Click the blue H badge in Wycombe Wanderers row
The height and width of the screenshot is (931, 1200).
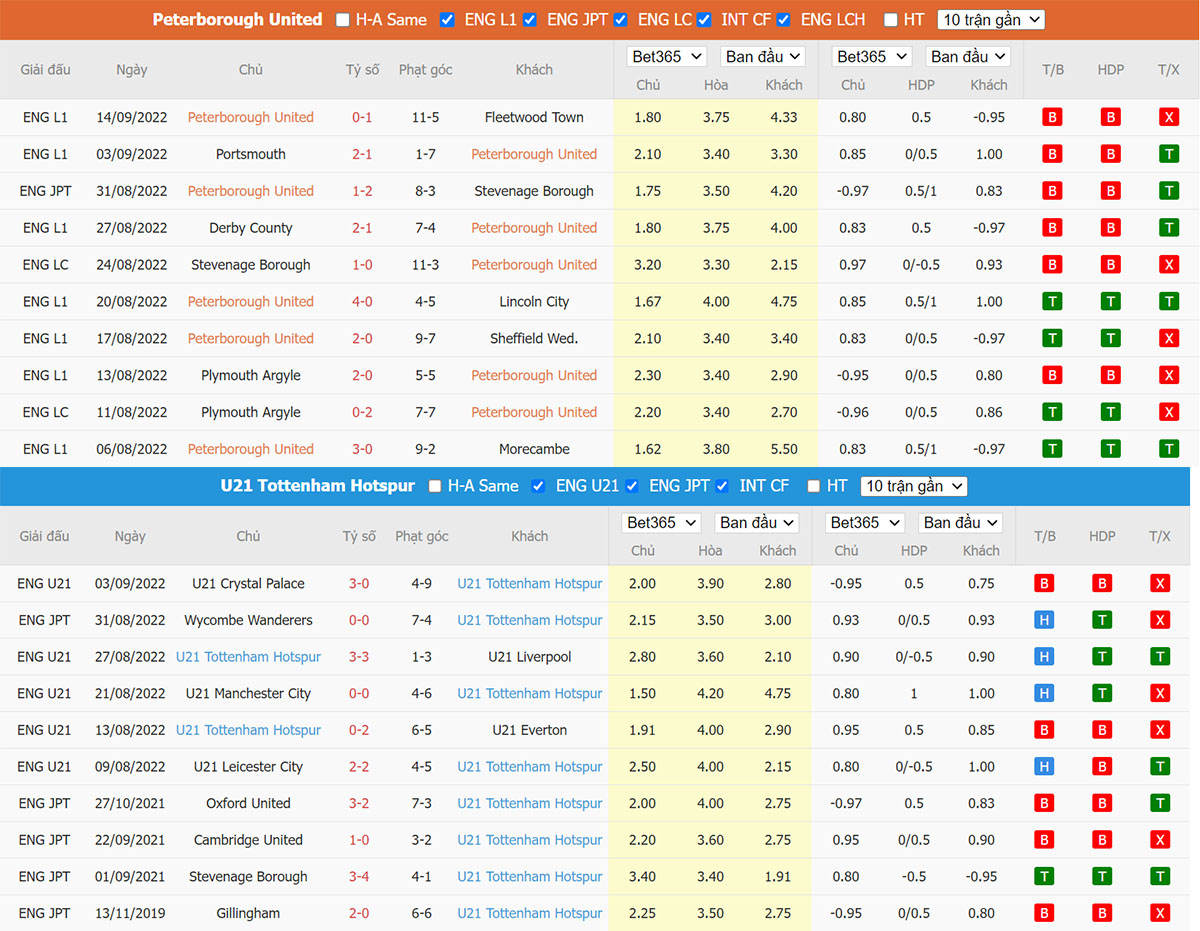pyautogui.click(x=1044, y=620)
